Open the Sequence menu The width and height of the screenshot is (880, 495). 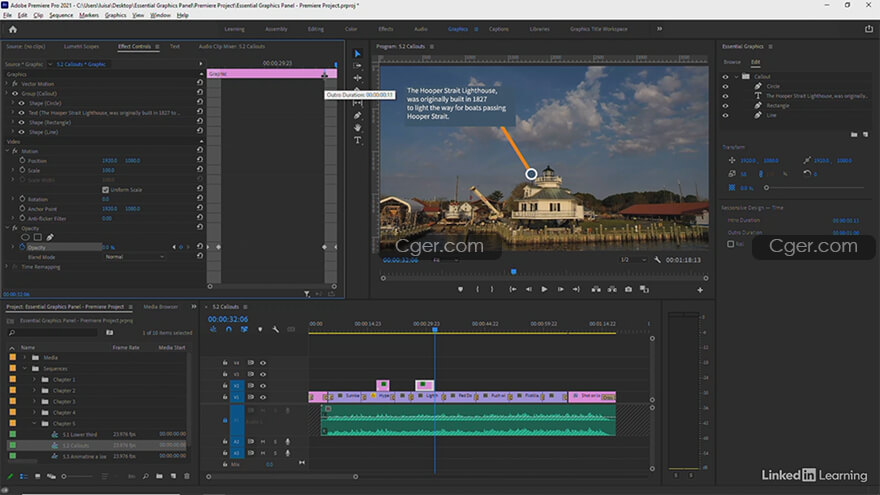tap(61, 15)
